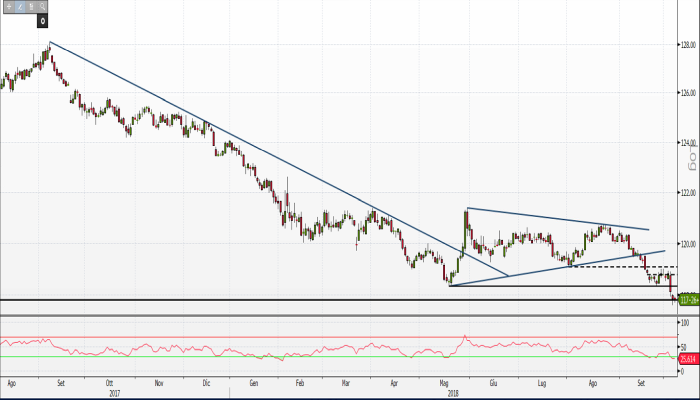The height and width of the screenshot is (400, 700).
Task: Select the line drawing tool icon
Action: (x=19, y=7)
